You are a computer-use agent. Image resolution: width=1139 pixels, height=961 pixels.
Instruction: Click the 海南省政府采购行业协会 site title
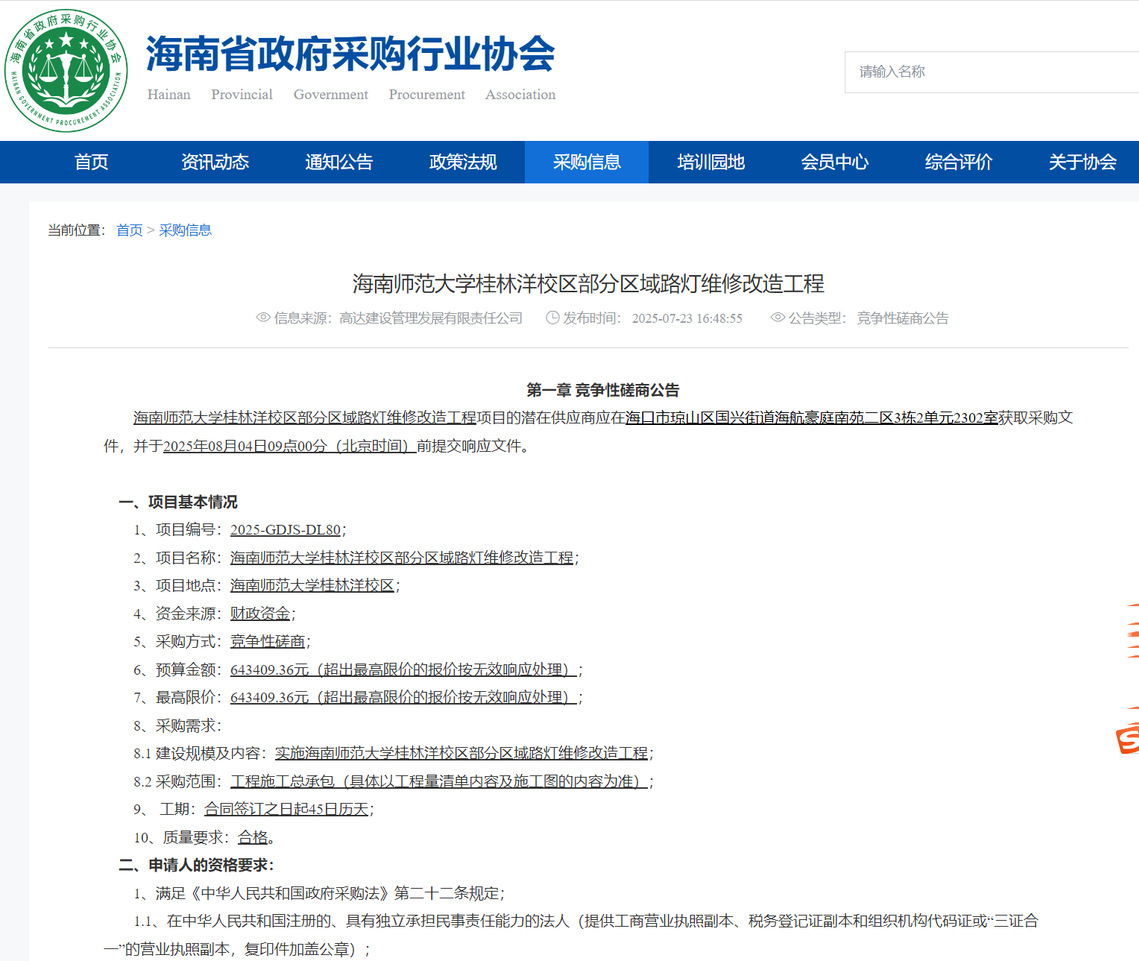(350, 54)
